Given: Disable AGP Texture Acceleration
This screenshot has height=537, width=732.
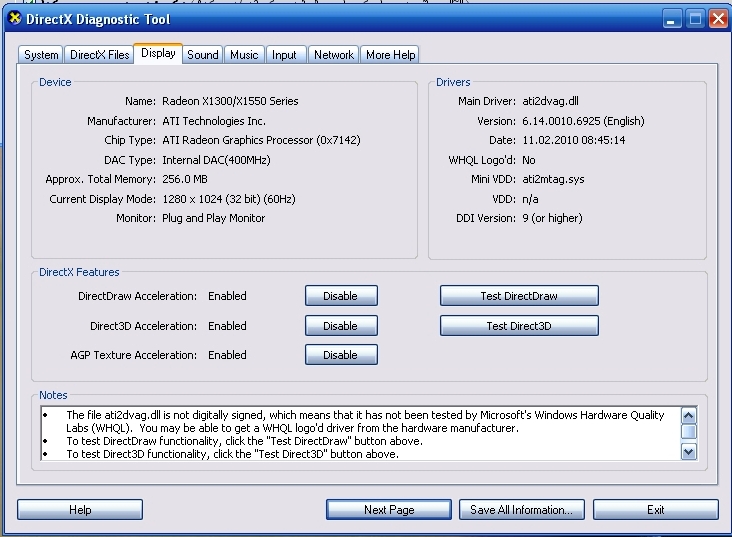Looking at the screenshot, I should pos(340,355).
